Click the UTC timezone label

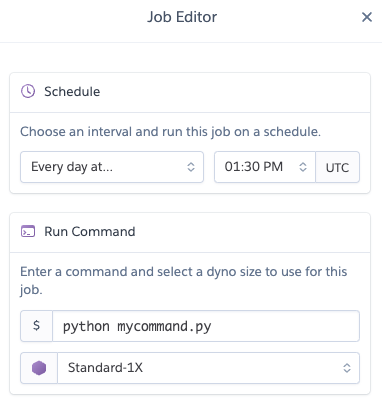click(337, 167)
